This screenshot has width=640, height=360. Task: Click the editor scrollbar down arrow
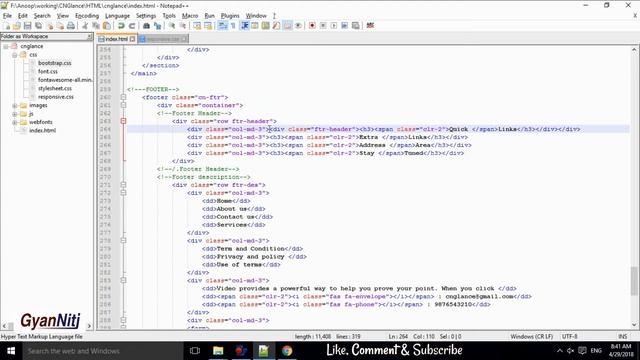click(634, 325)
